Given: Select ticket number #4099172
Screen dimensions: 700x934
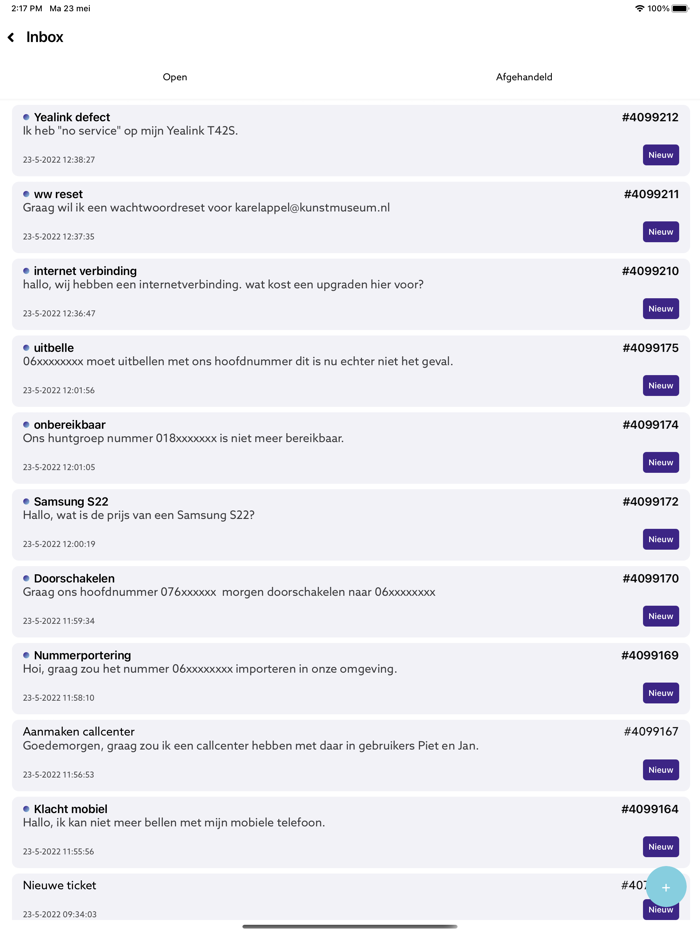Looking at the screenshot, I should pos(650,502).
